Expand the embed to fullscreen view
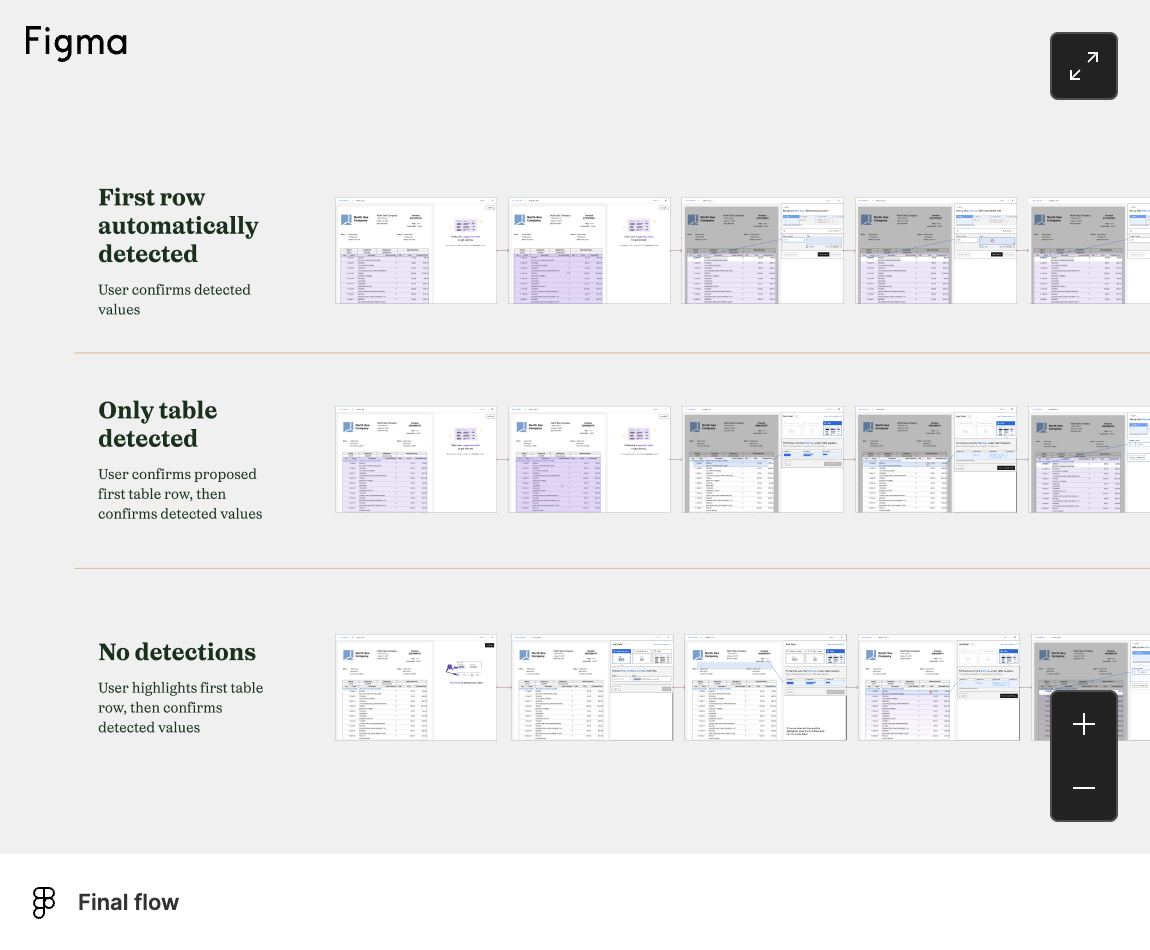1150x950 pixels. tap(1083, 66)
